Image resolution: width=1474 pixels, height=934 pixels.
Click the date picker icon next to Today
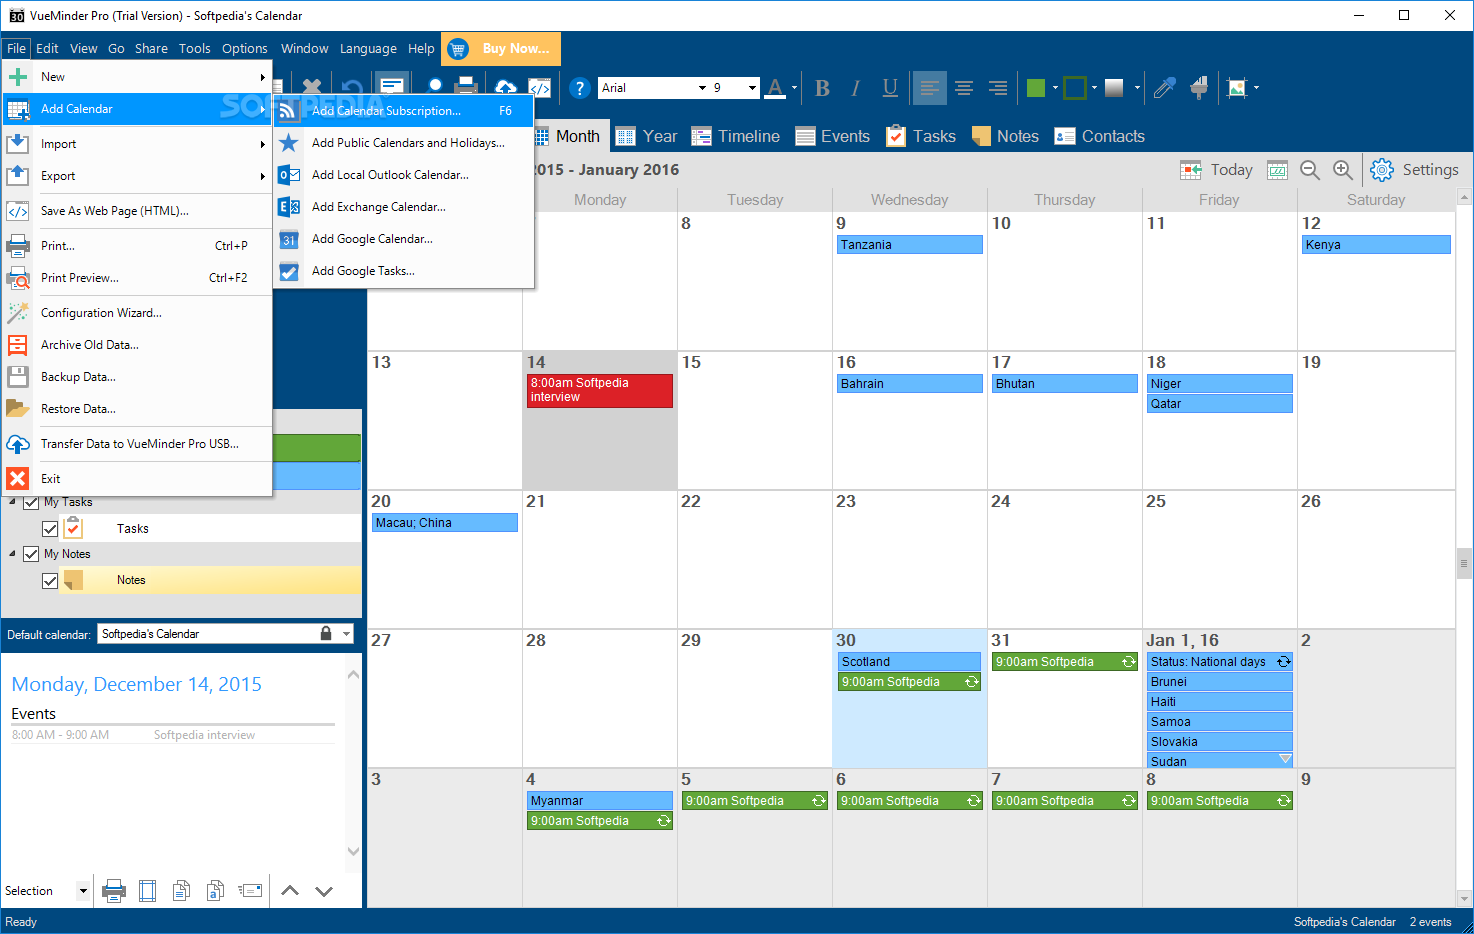(x=1277, y=170)
